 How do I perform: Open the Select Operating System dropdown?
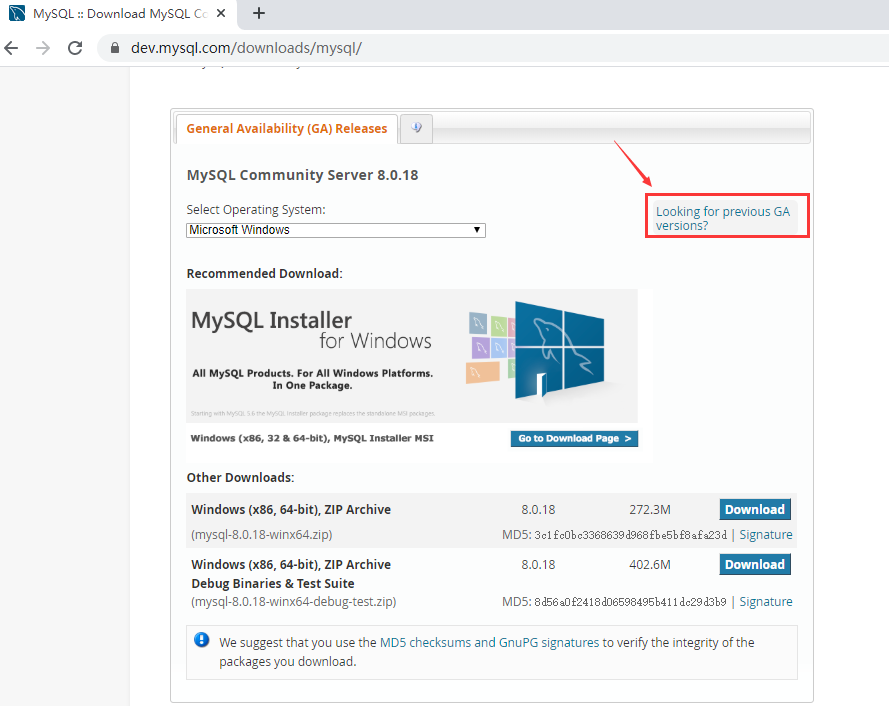(336, 230)
